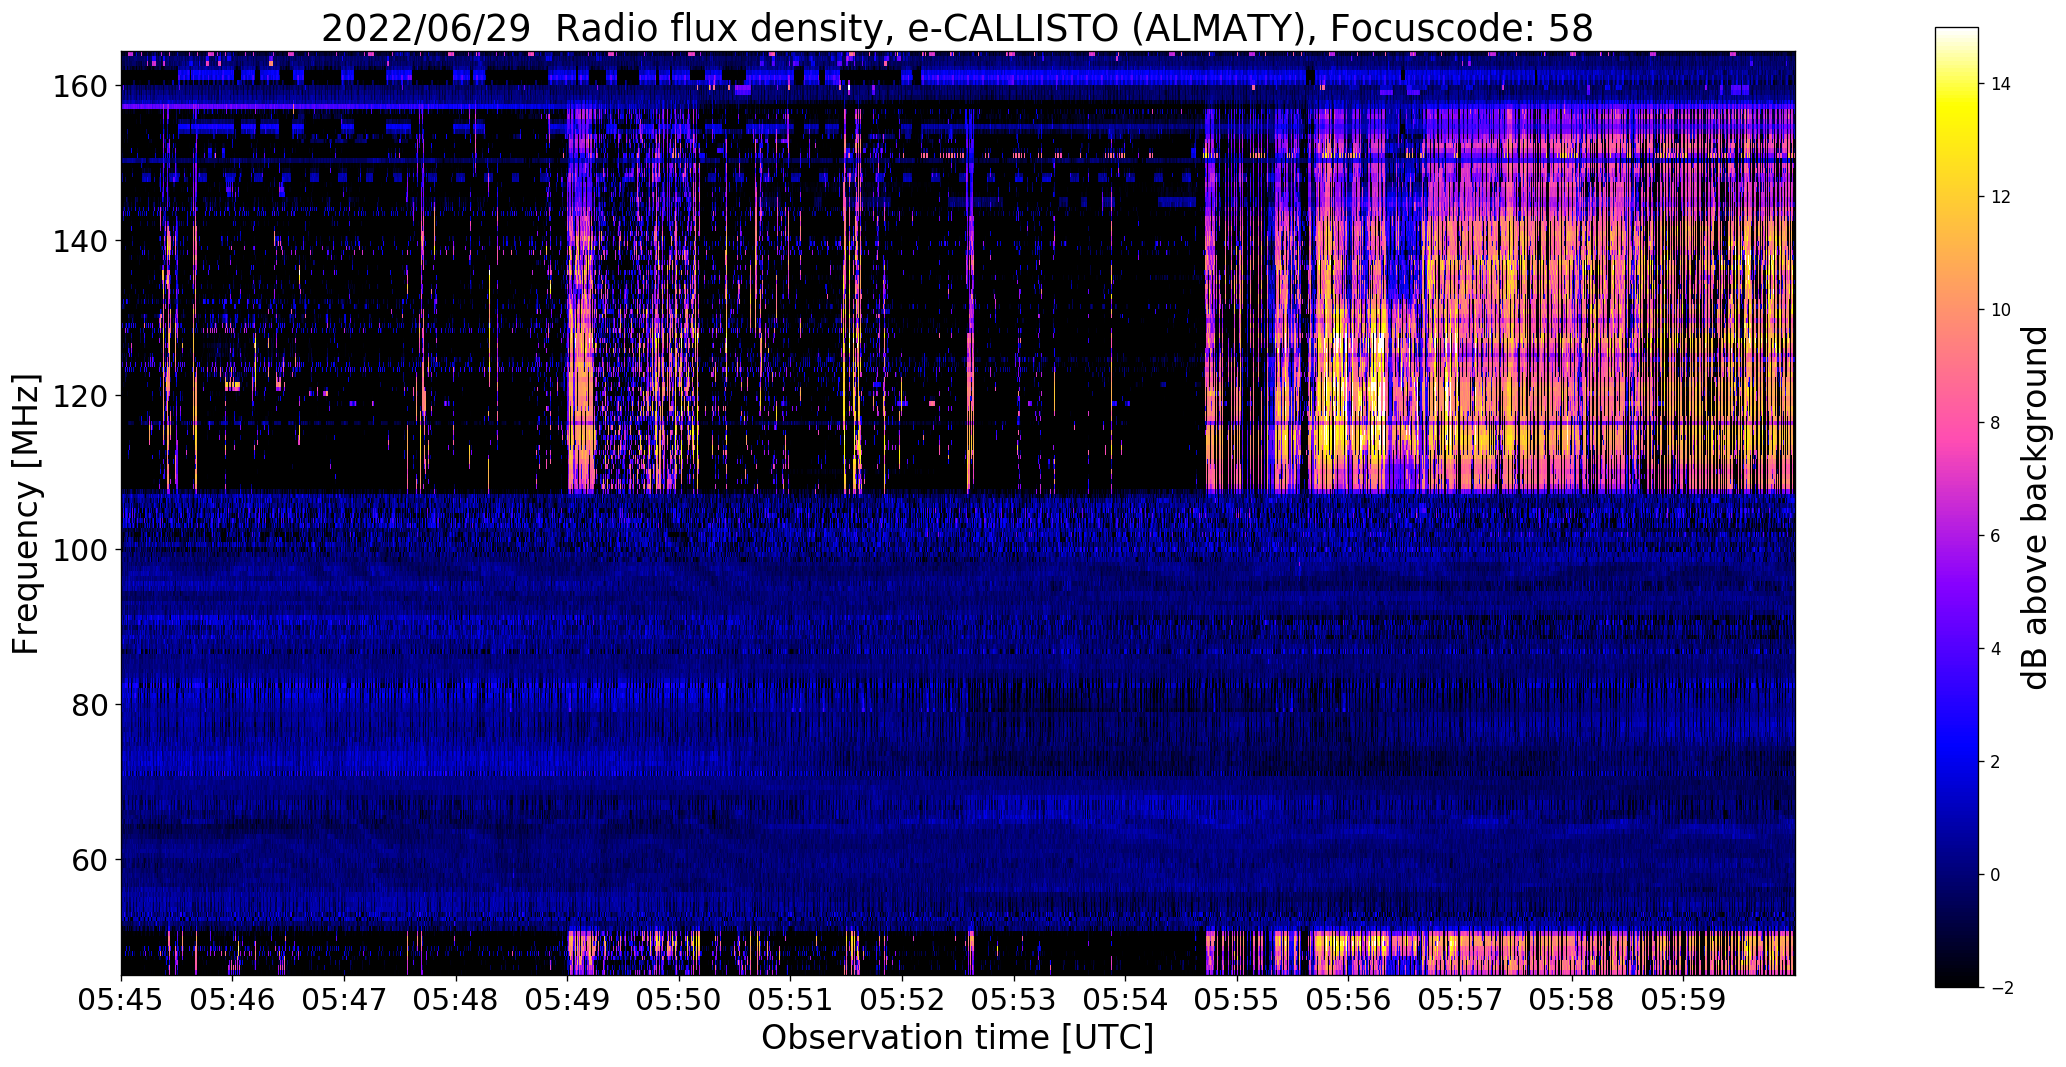Click the bright yellow burst near 05:56 at 120 MHz
This screenshot has width=2066, height=1067.
[1352, 385]
